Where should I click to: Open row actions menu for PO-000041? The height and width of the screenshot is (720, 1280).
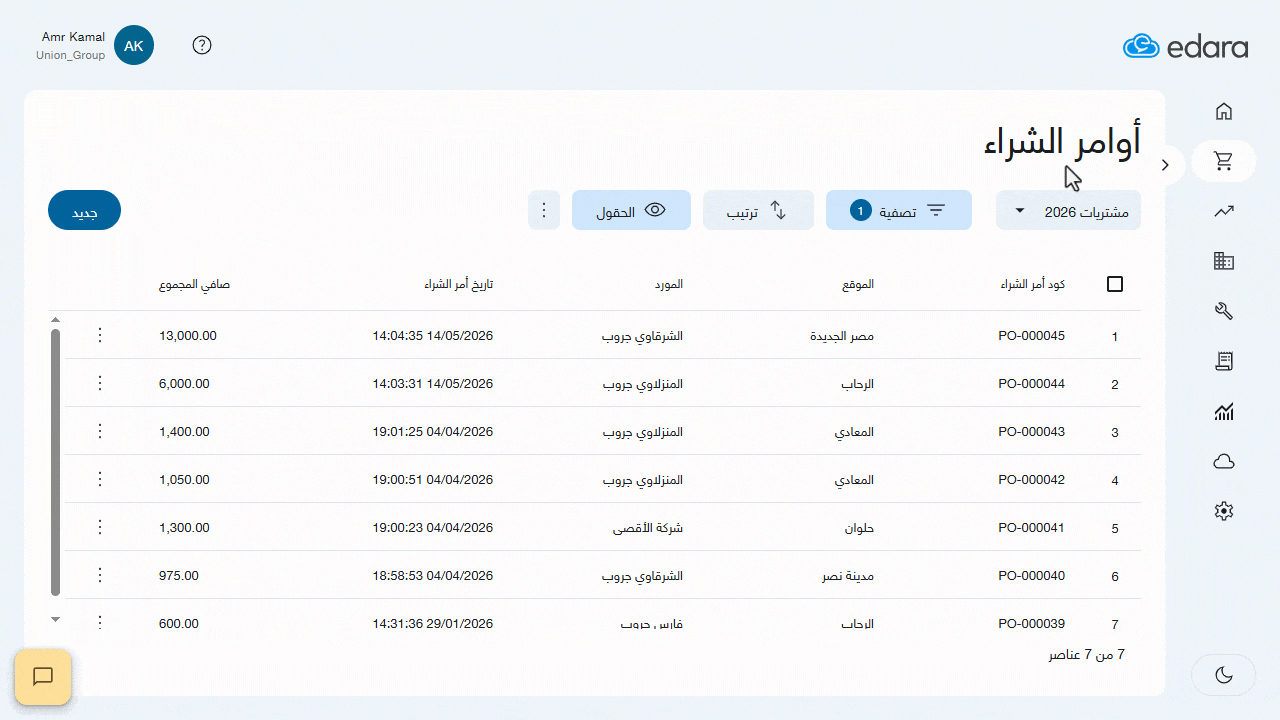click(x=99, y=527)
